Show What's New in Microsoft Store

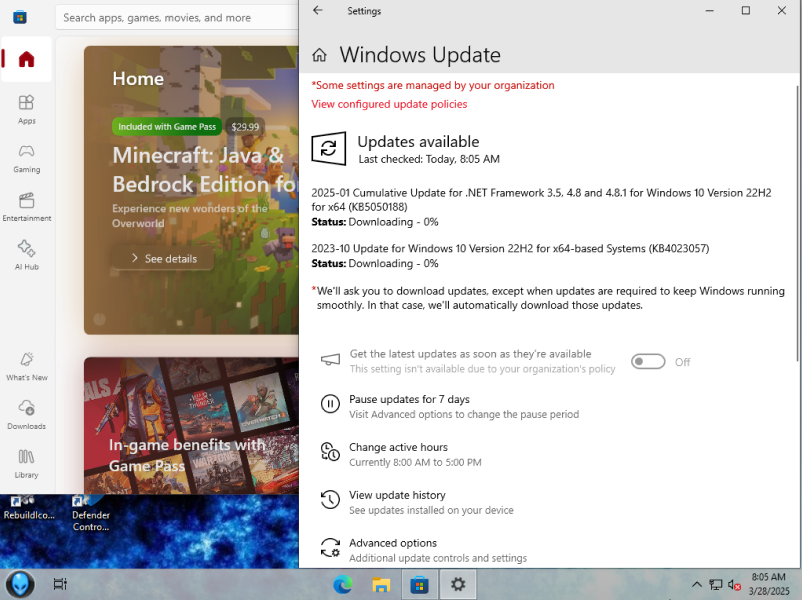point(27,366)
